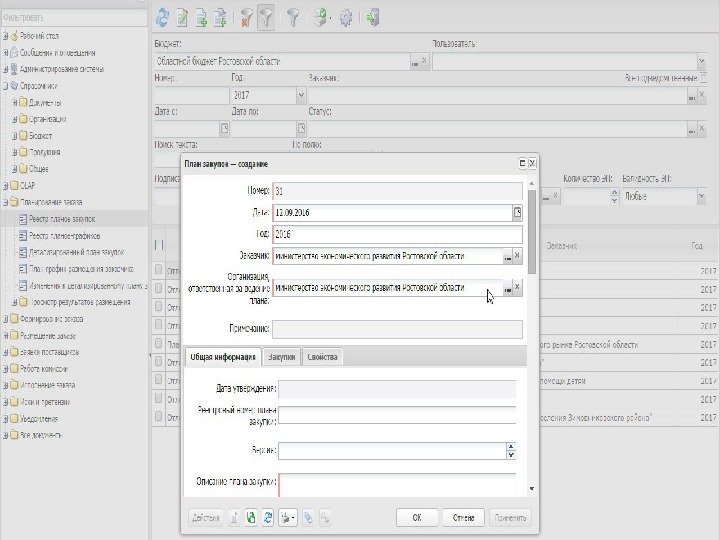Open Бюджет lookup ellipsis in filter panel

pyautogui.click(x=415, y=62)
